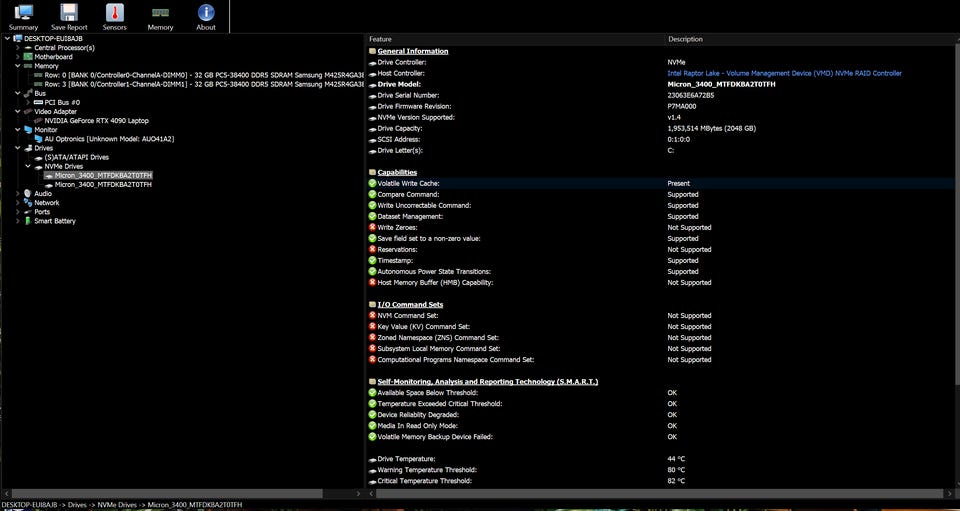Select (S)ATA/ATAPI Drives entry
Screen dimensions: 960x511
(x=77, y=157)
